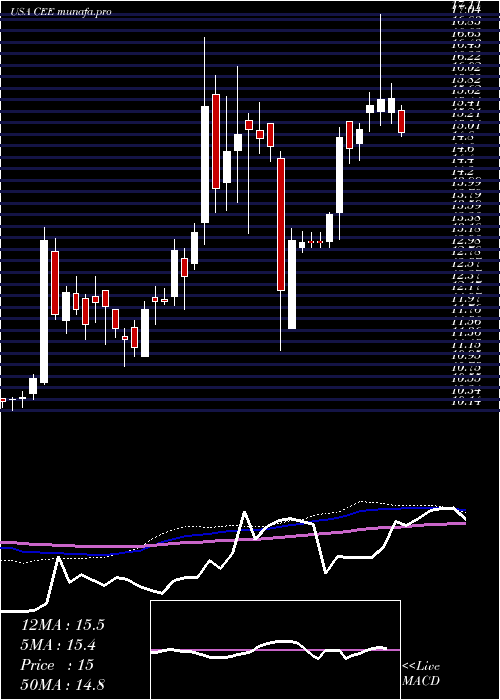This screenshot has height=700, width=500.
Task: Click the '<<Live MACD' label
Action: (x=421, y=674)
